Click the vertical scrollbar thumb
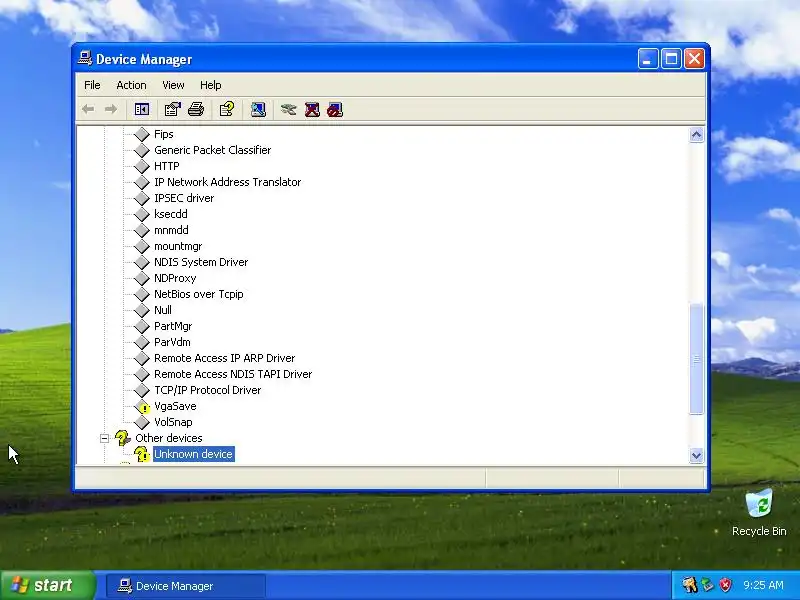Viewport: 800px width, 600px height. tap(696, 359)
